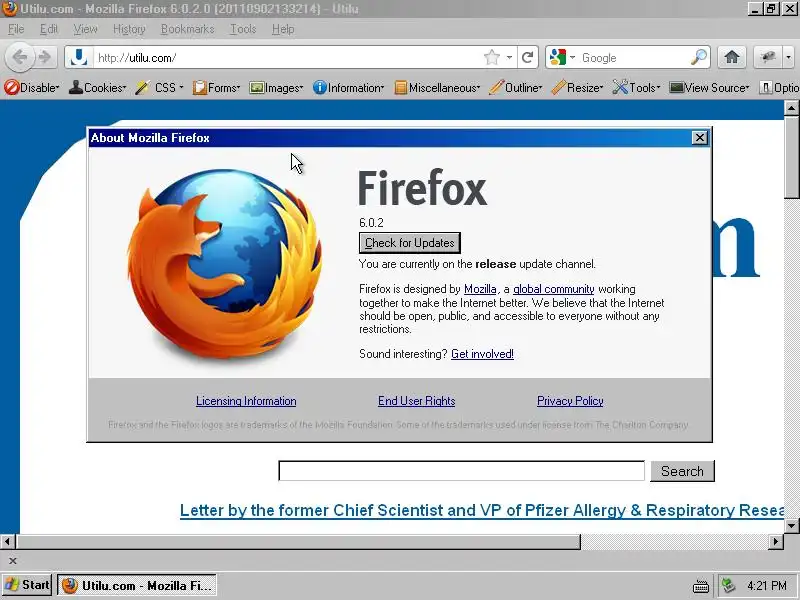
Task: Open the CSS toolbar menu
Action: 160,88
